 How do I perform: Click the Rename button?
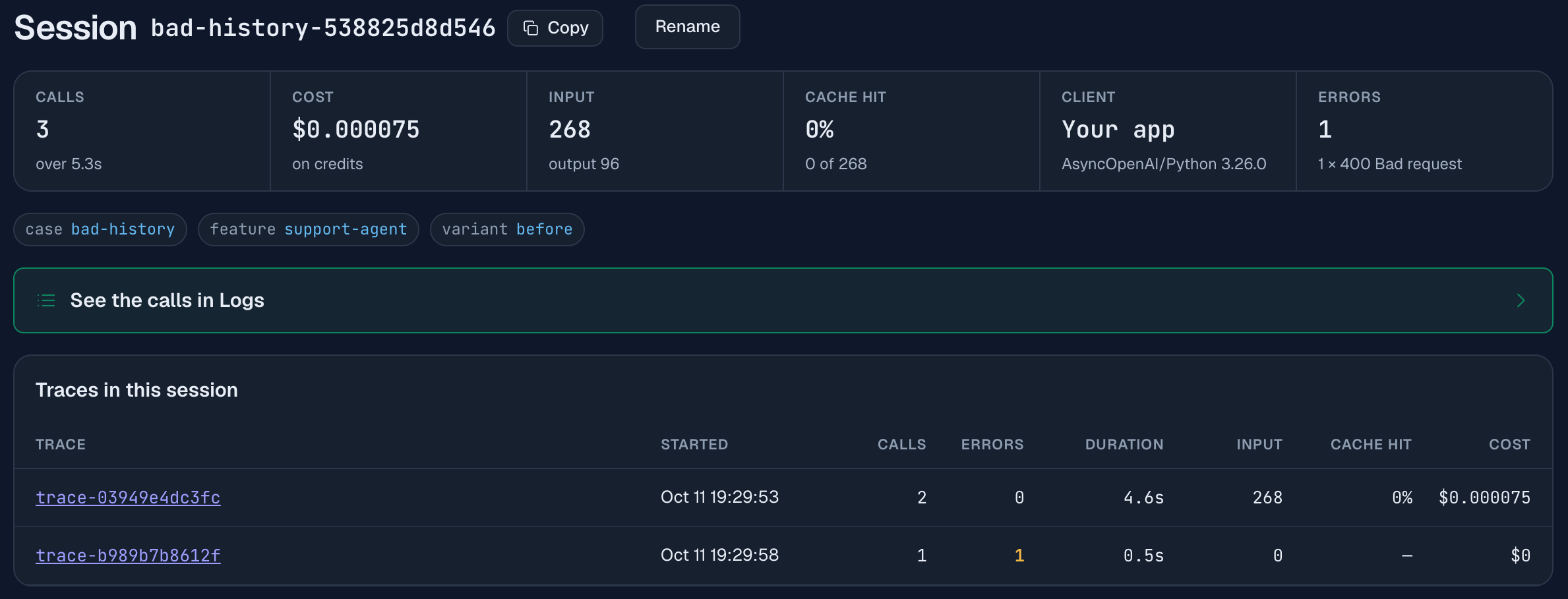[x=687, y=27]
